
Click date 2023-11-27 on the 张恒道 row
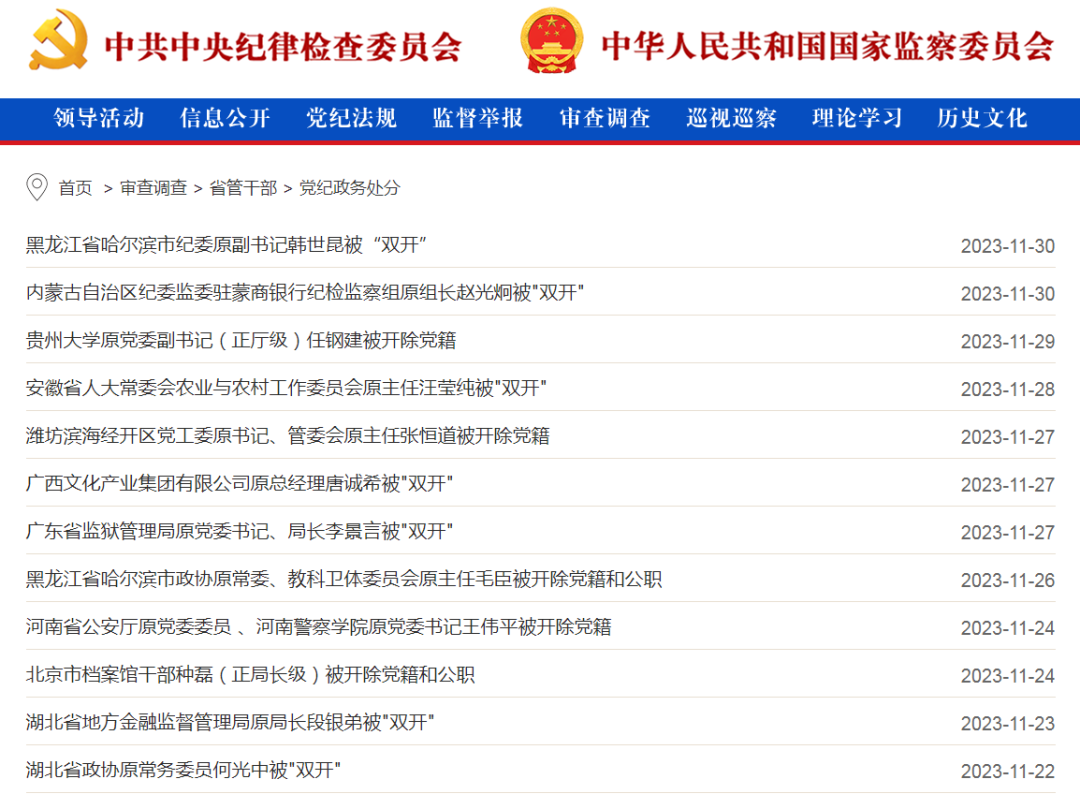pos(1008,437)
